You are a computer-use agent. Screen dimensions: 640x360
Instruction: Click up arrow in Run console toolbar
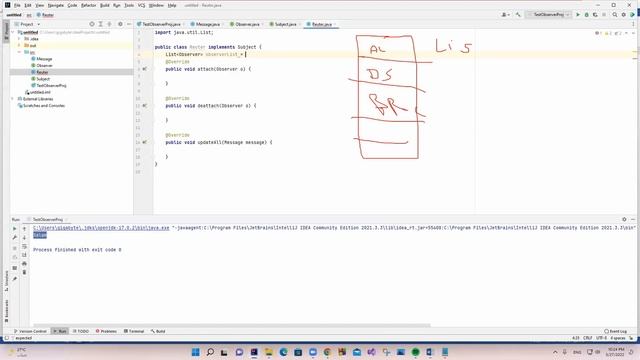(24, 229)
